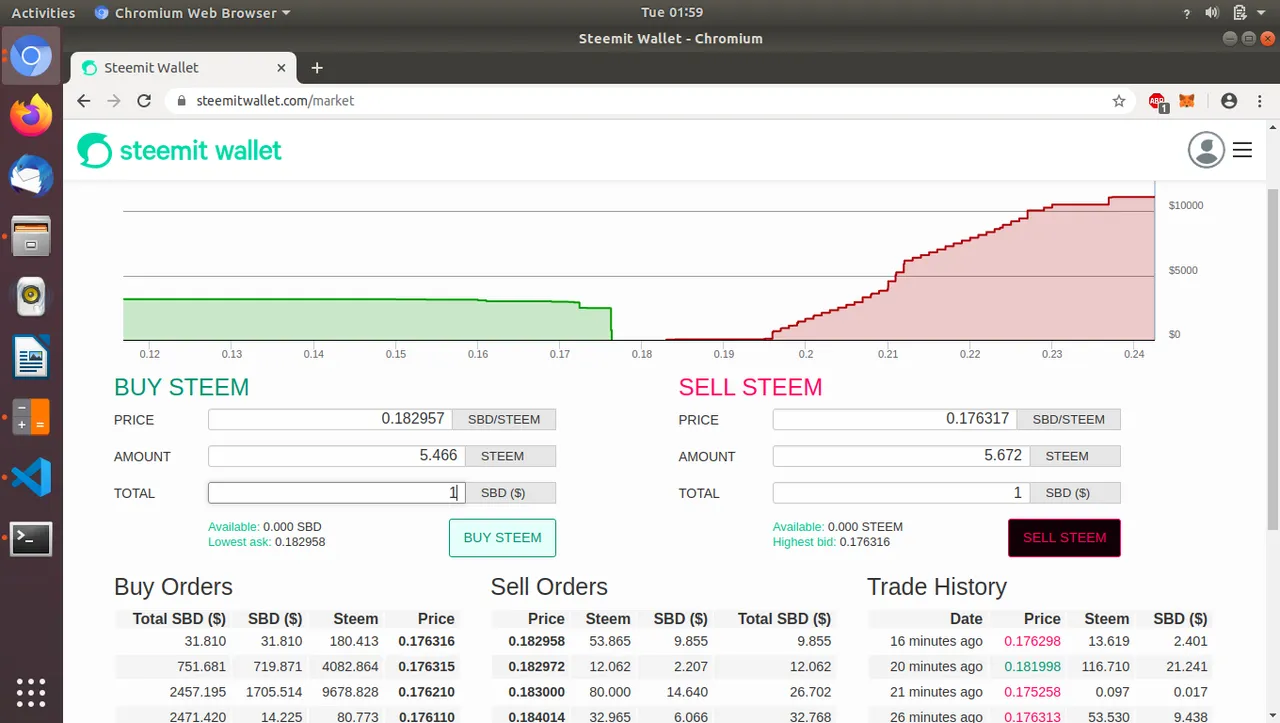The width and height of the screenshot is (1280, 723).
Task: Show Applications grid icon
Action: (x=31, y=692)
